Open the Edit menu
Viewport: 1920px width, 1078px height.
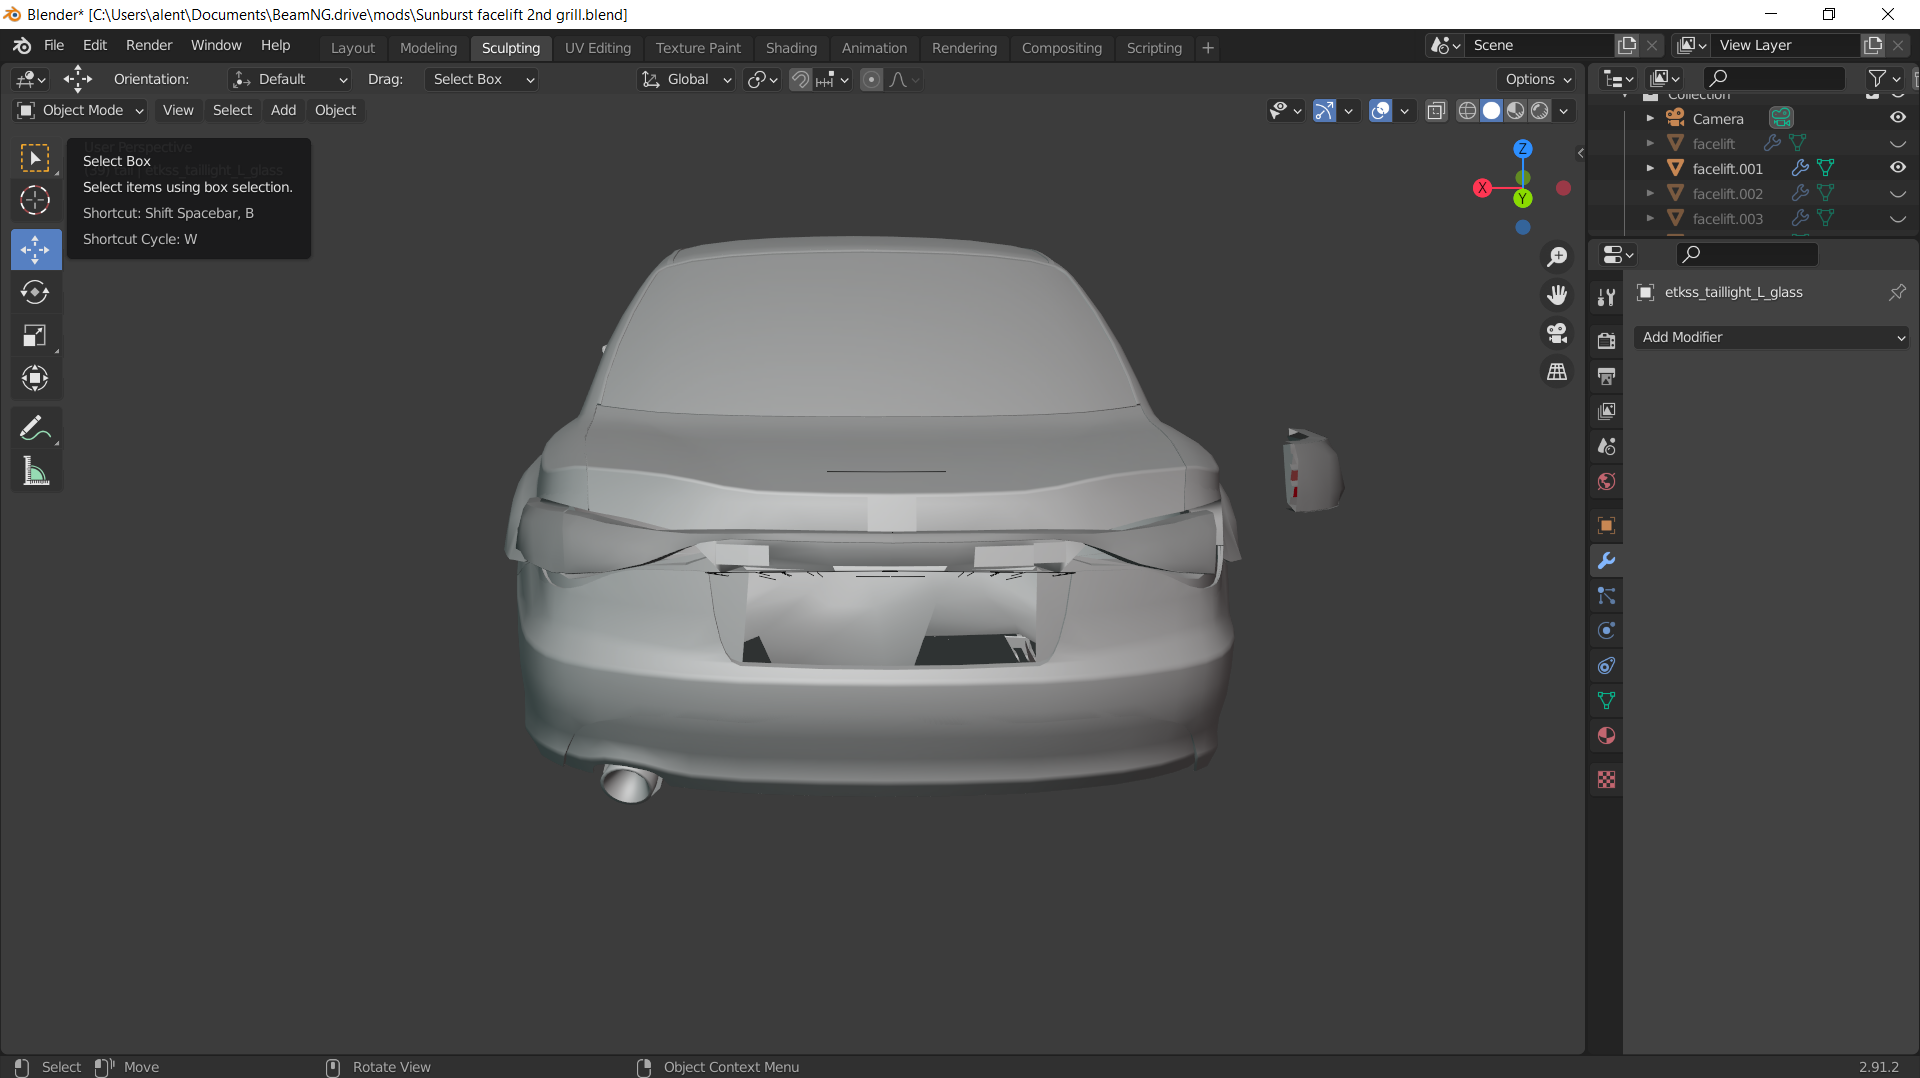pyautogui.click(x=95, y=45)
